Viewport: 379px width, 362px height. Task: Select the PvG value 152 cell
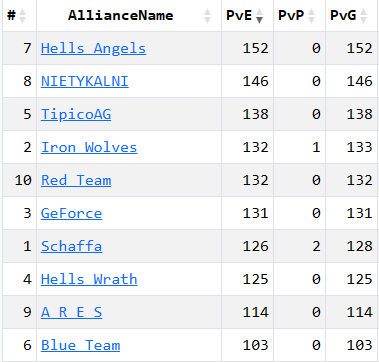coord(352,48)
